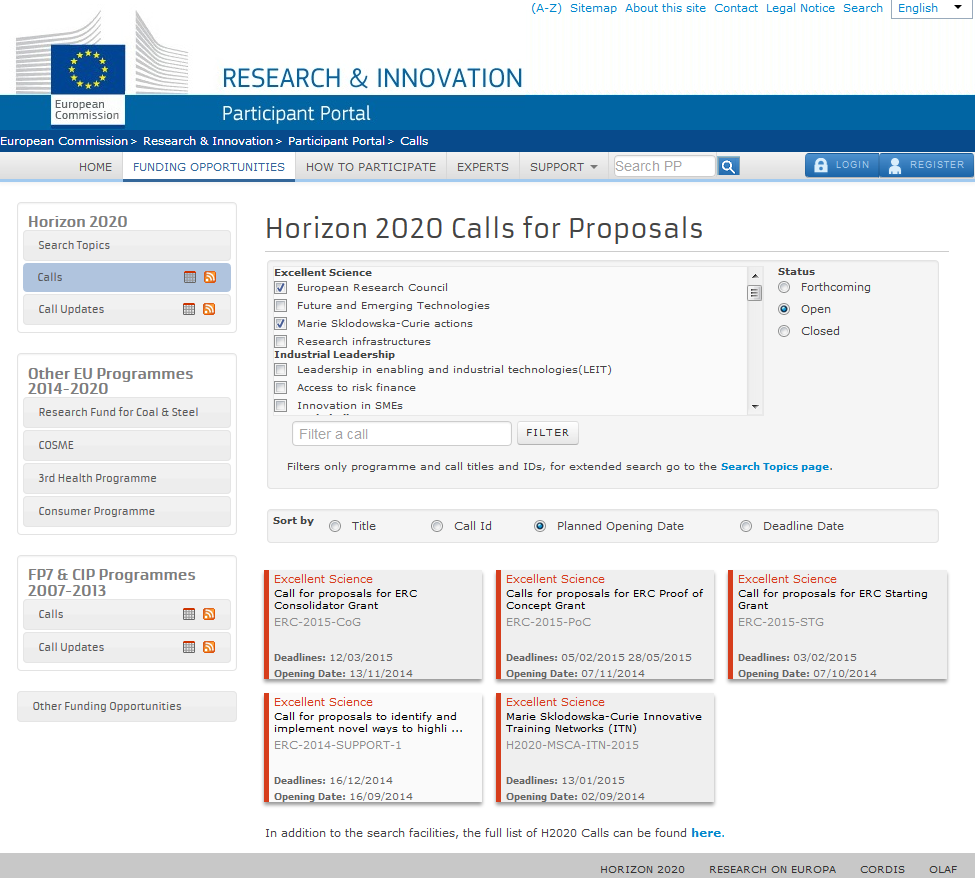Viewport: 975px width, 878px height.
Task: Open the FP7 & CIP Call Updates calendar icon
Action: [189, 647]
